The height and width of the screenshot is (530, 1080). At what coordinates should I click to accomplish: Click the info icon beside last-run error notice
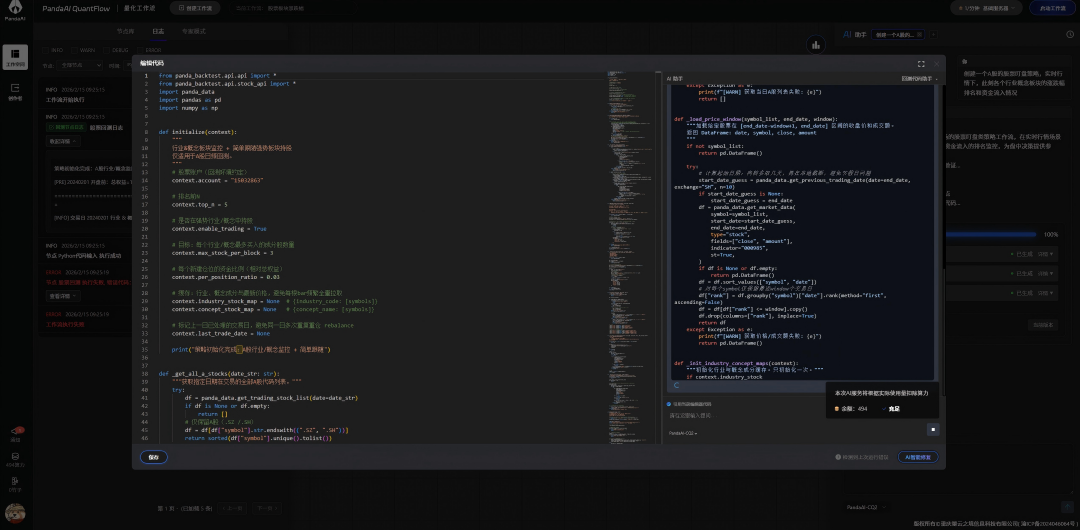[838, 457]
